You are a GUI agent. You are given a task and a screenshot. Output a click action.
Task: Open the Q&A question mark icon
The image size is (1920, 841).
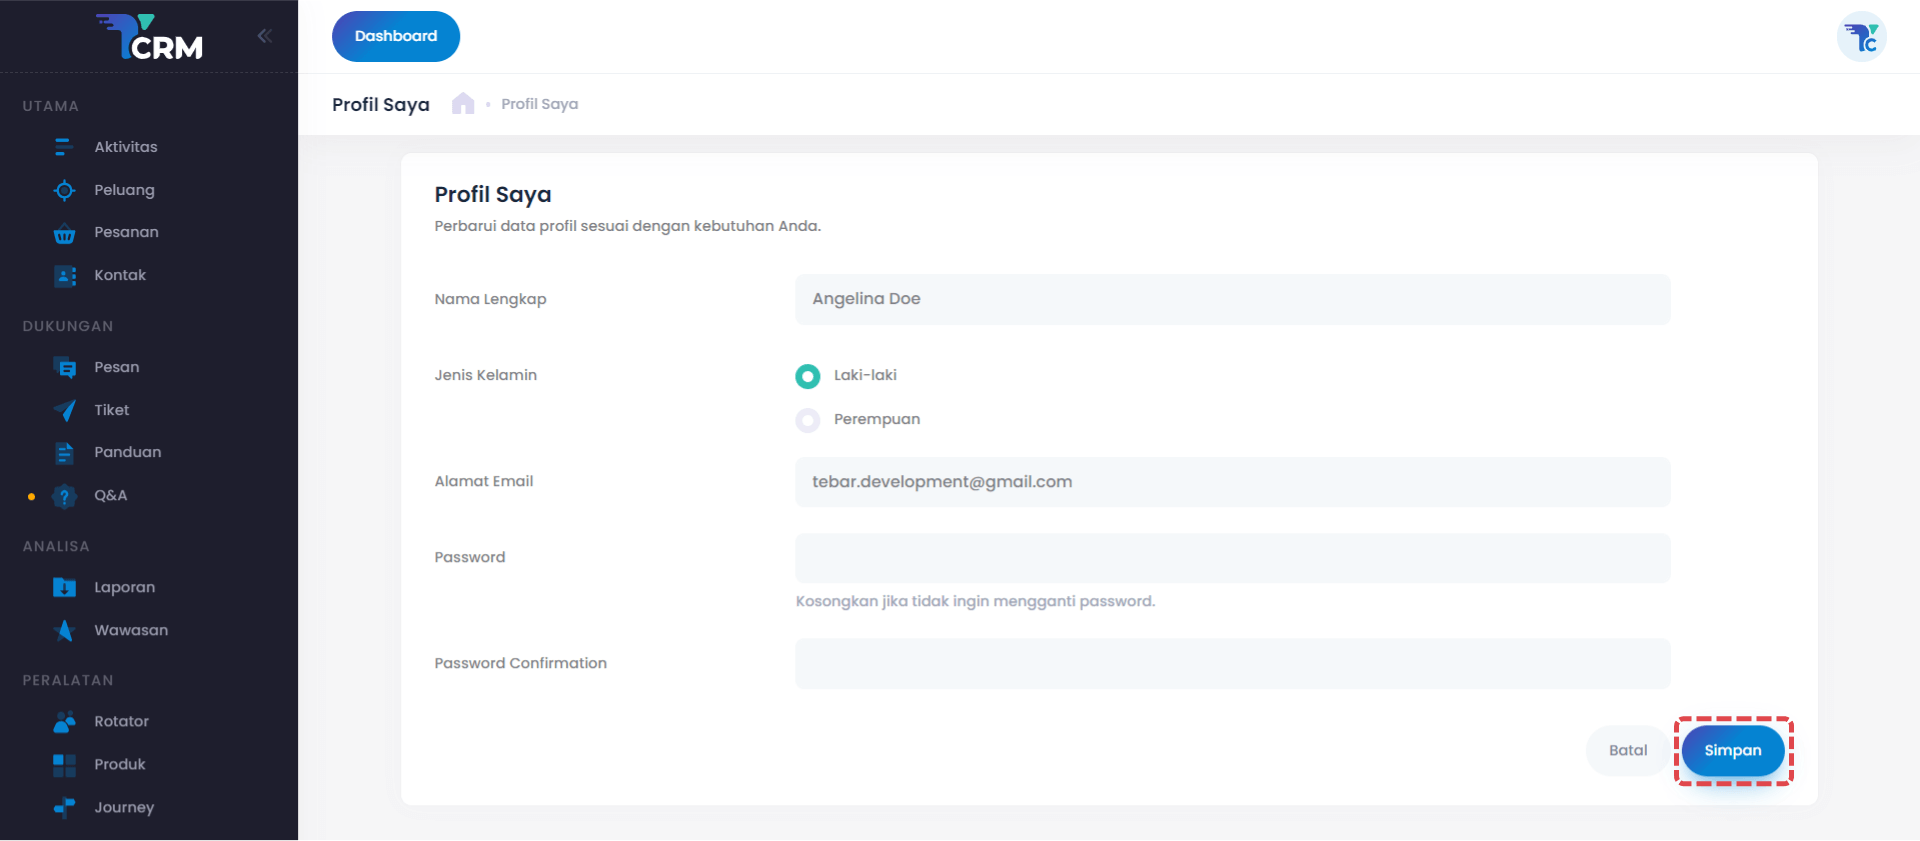coord(64,496)
